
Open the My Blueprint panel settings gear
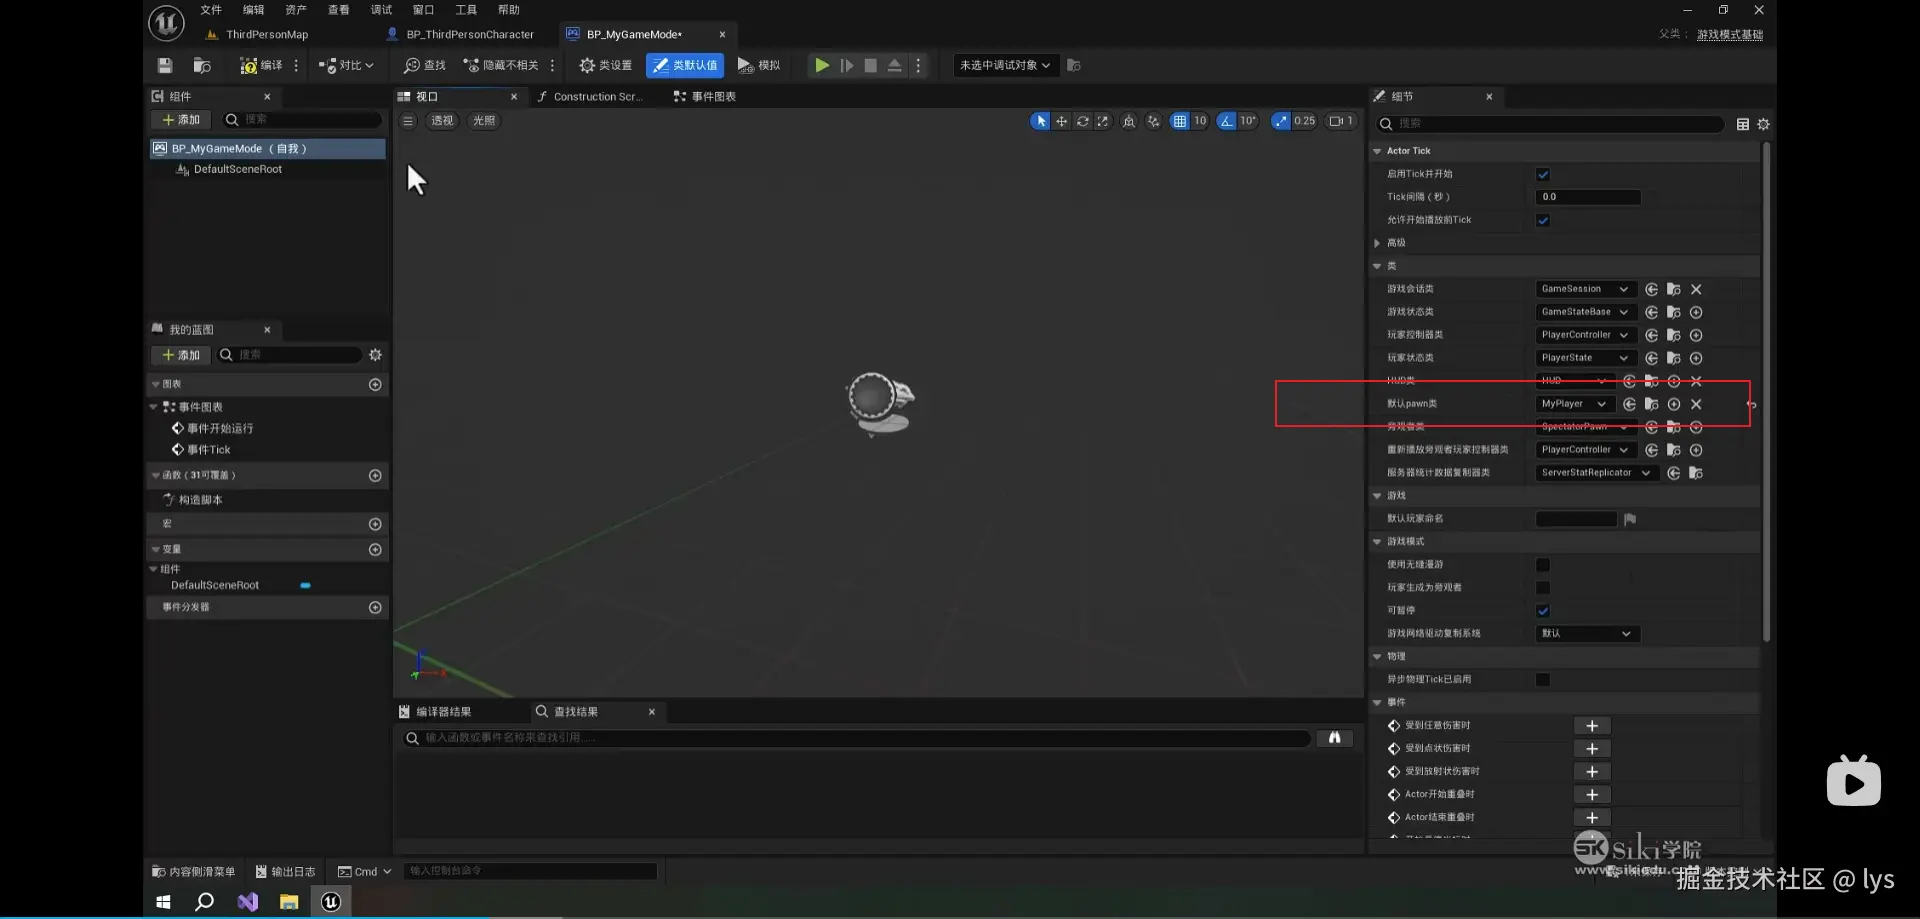[375, 355]
